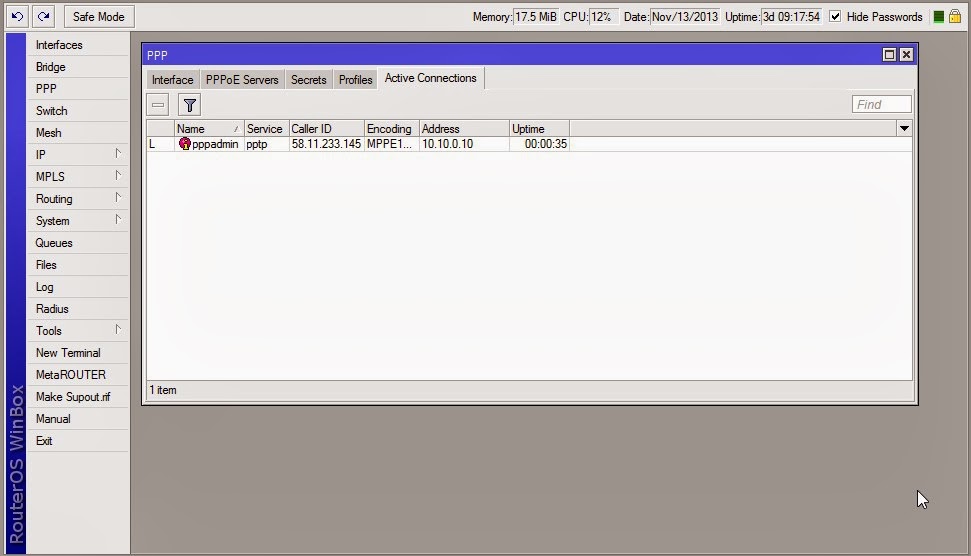Open Switch in the sidebar

78,111
